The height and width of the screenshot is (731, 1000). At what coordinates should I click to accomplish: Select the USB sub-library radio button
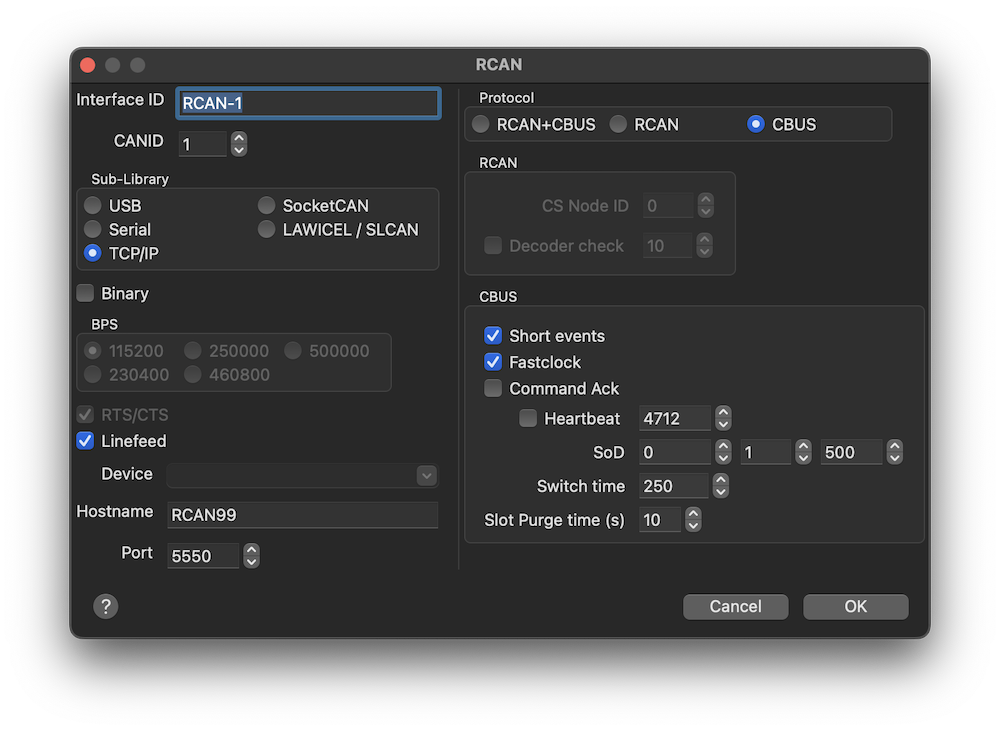click(x=93, y=206)
